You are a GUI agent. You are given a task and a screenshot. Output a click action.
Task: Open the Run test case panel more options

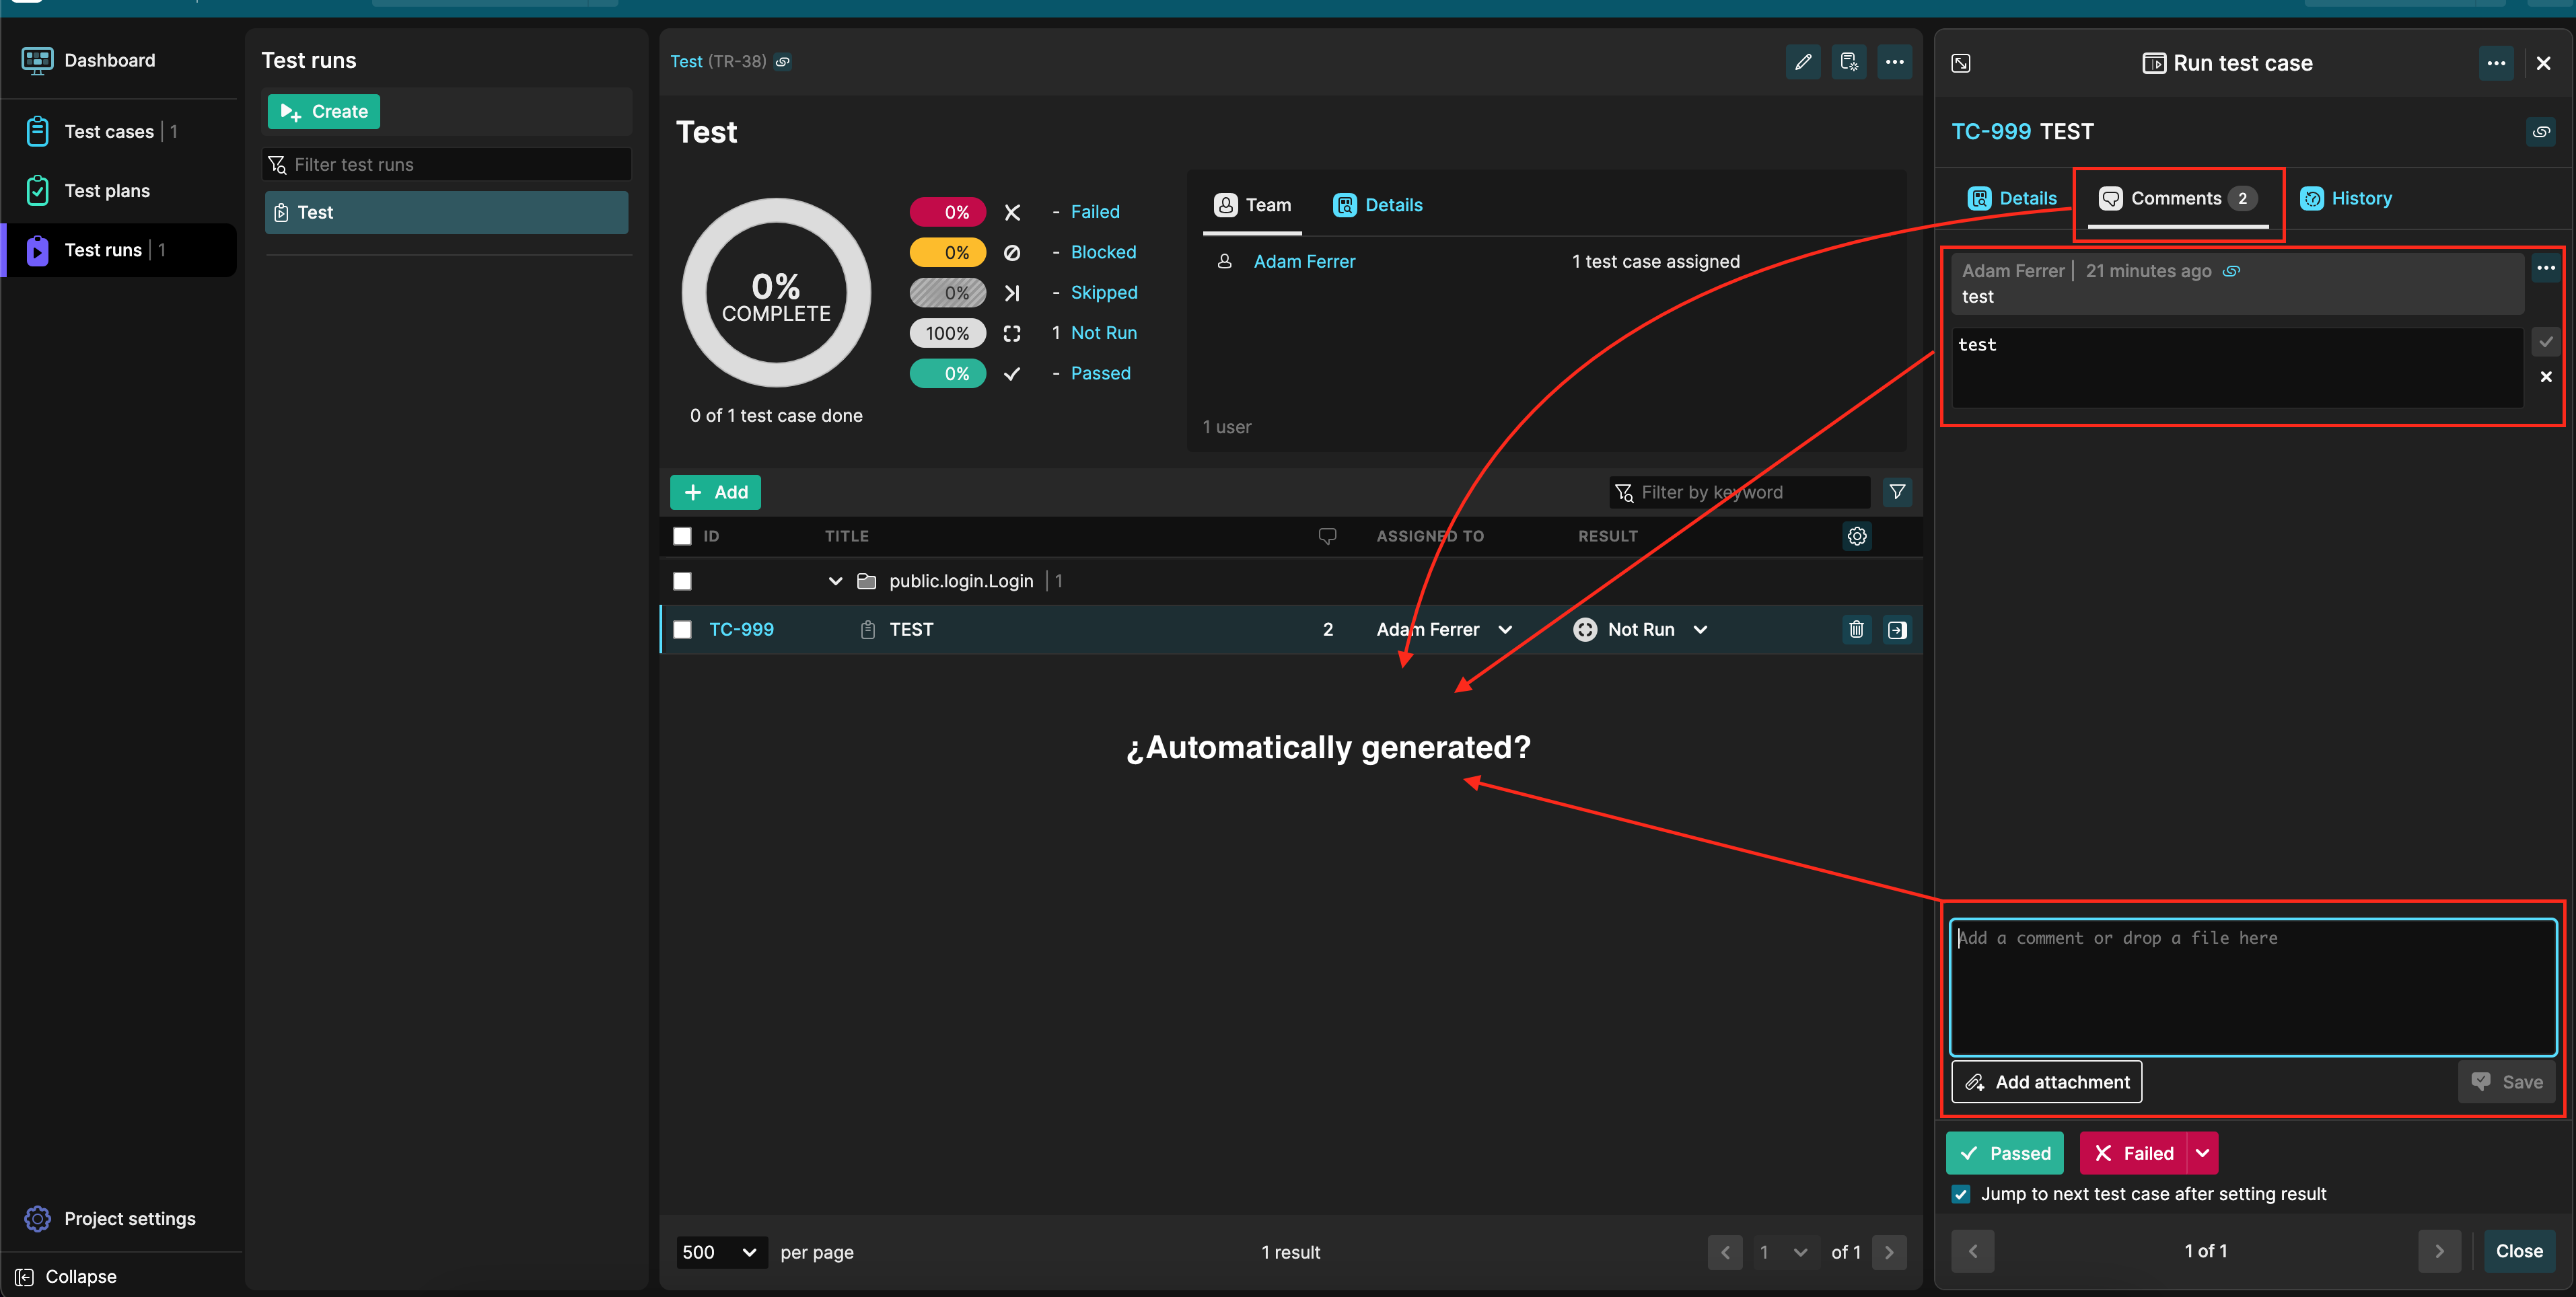(2496, 63)
